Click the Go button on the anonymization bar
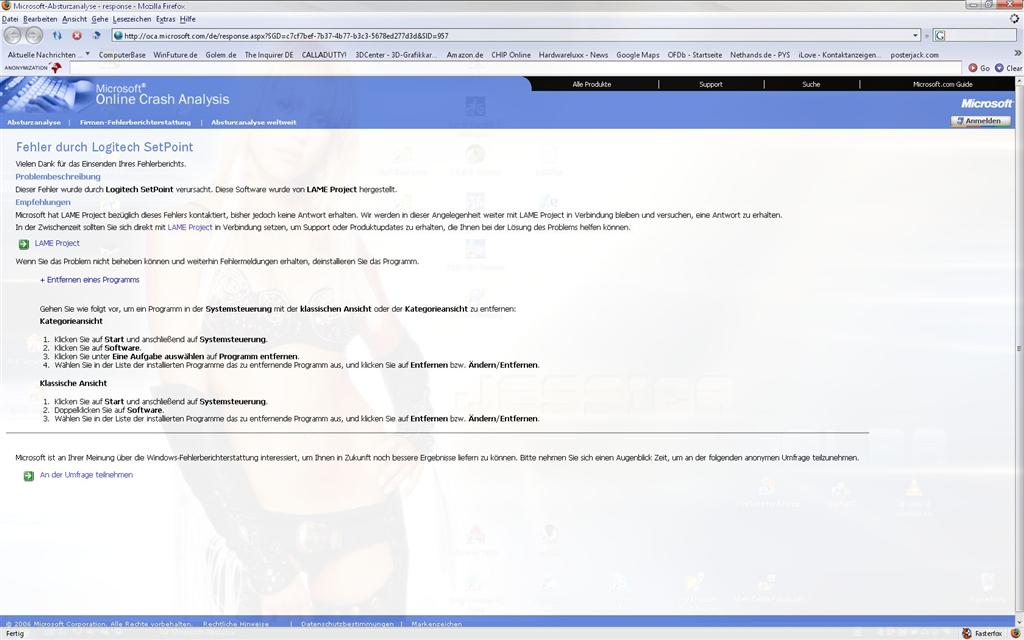This screenshot has width=1024, height=640. click(979, 67)
